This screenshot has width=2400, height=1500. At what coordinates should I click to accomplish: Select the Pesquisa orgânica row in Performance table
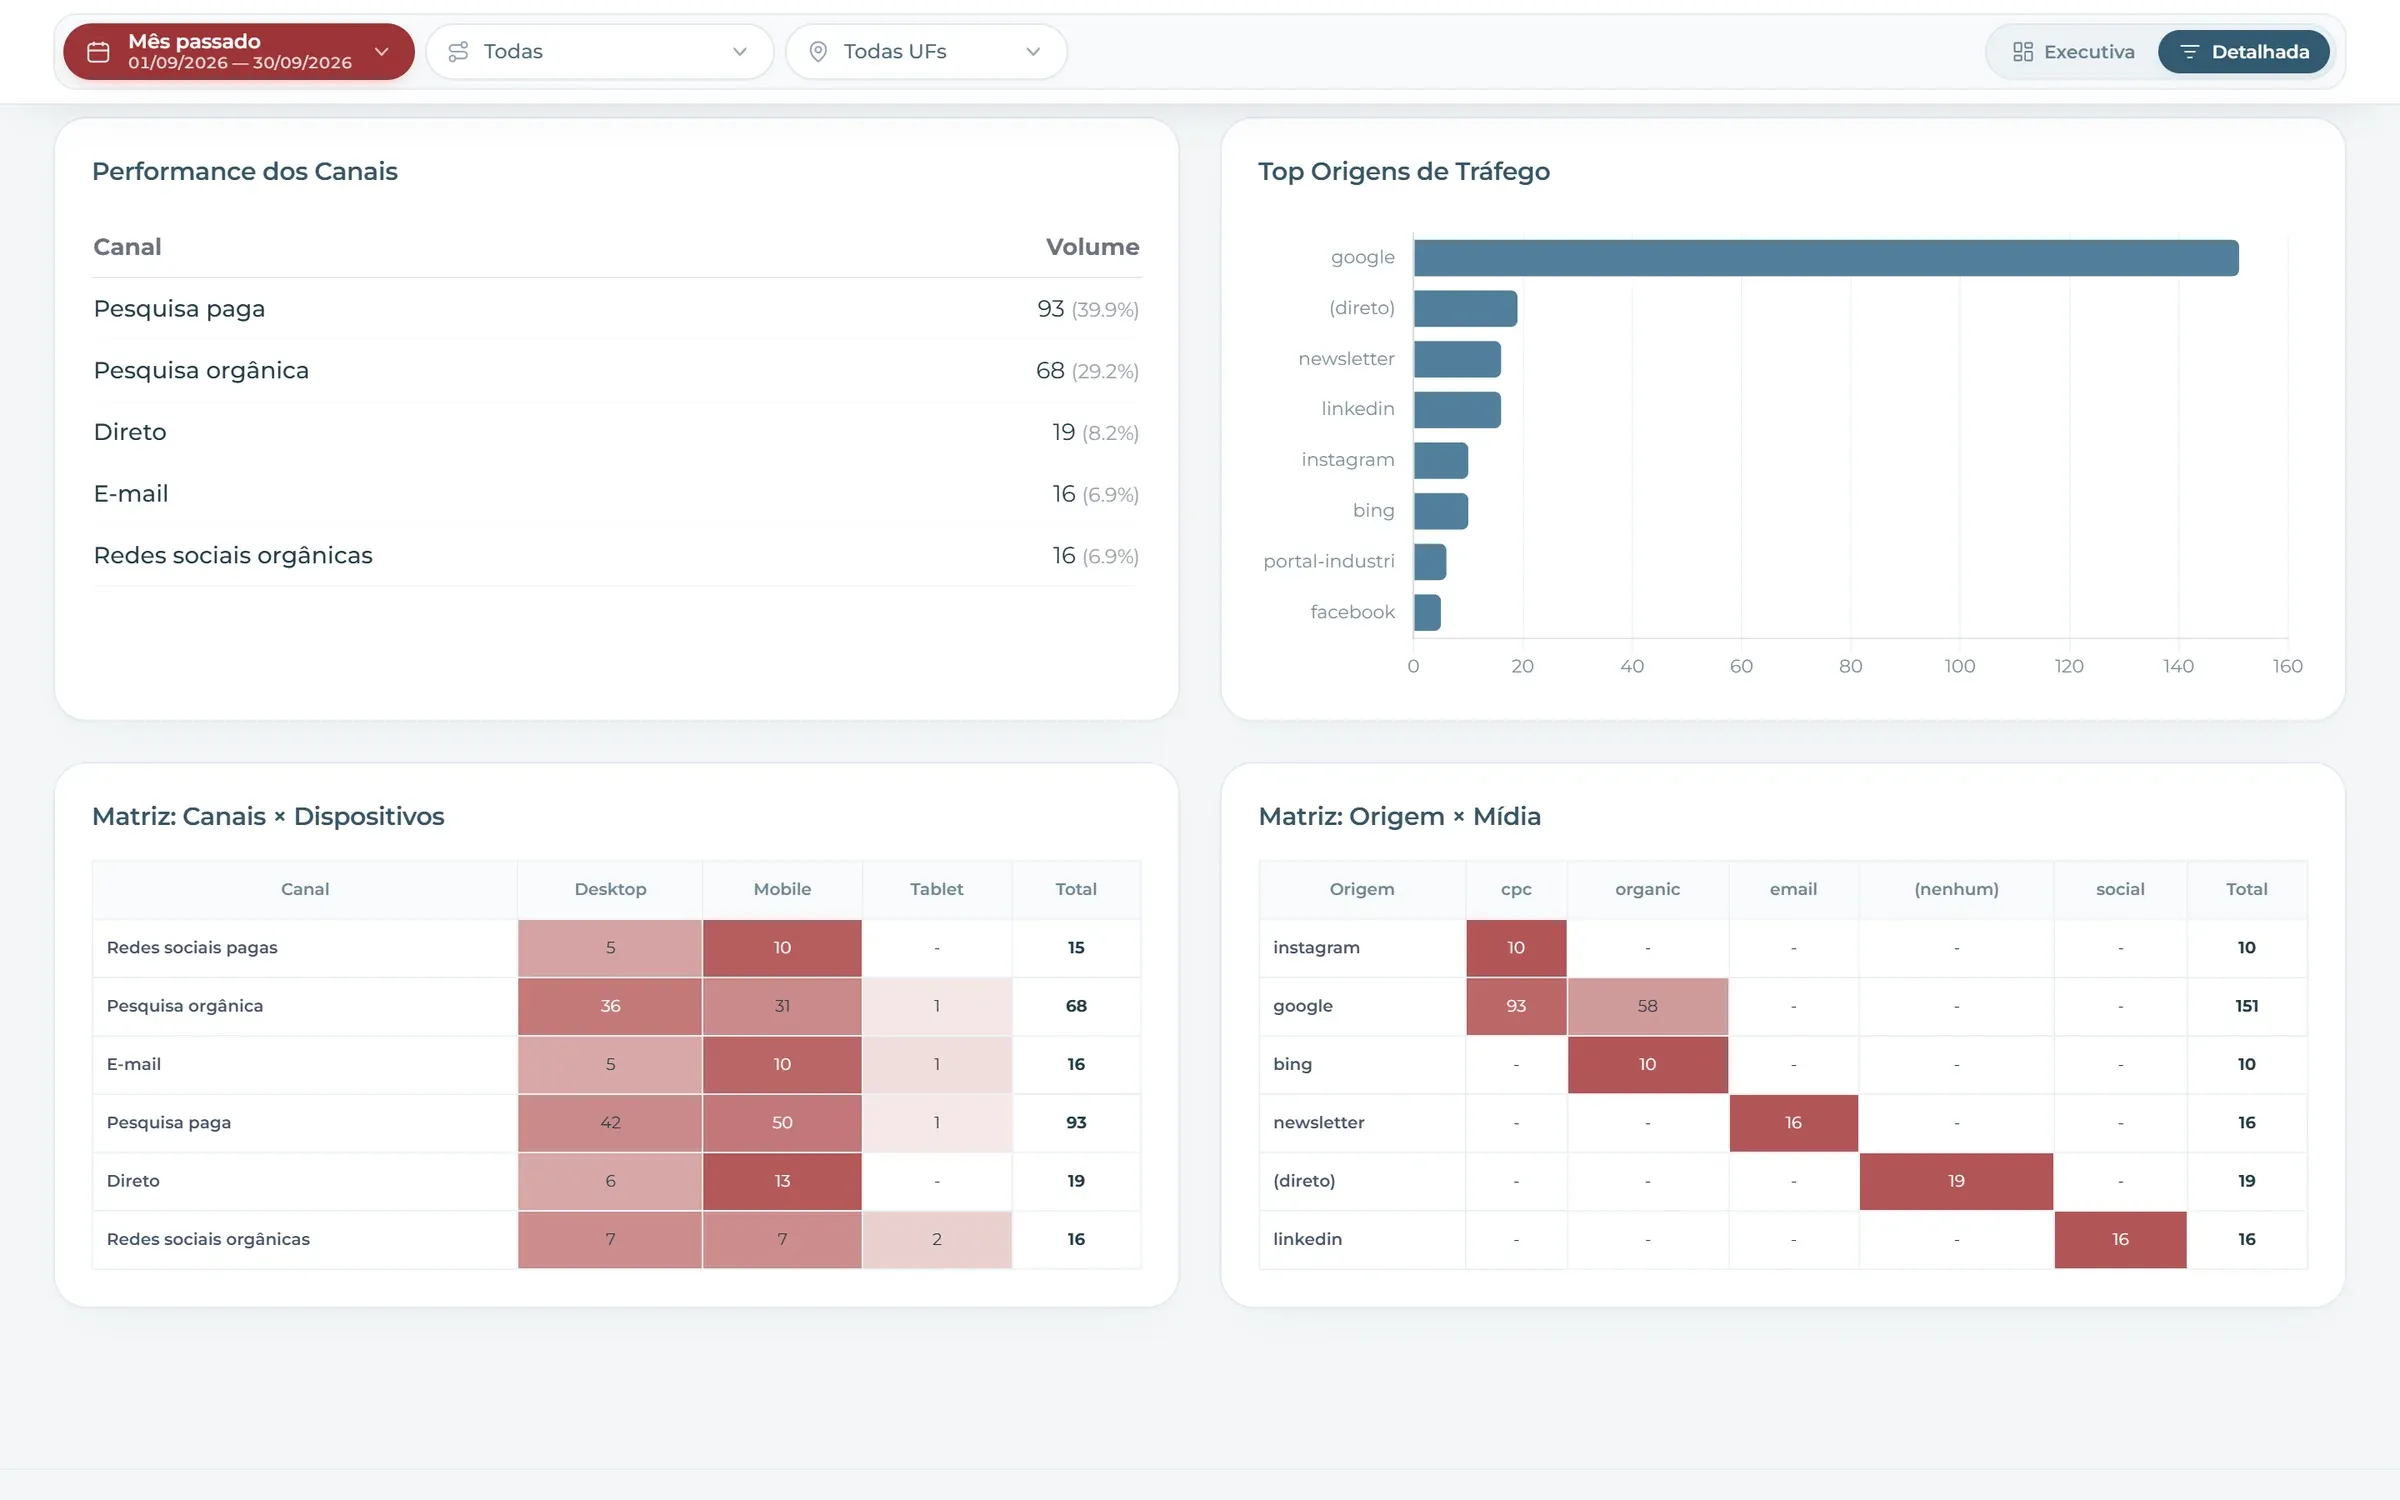tap(616, 371)
